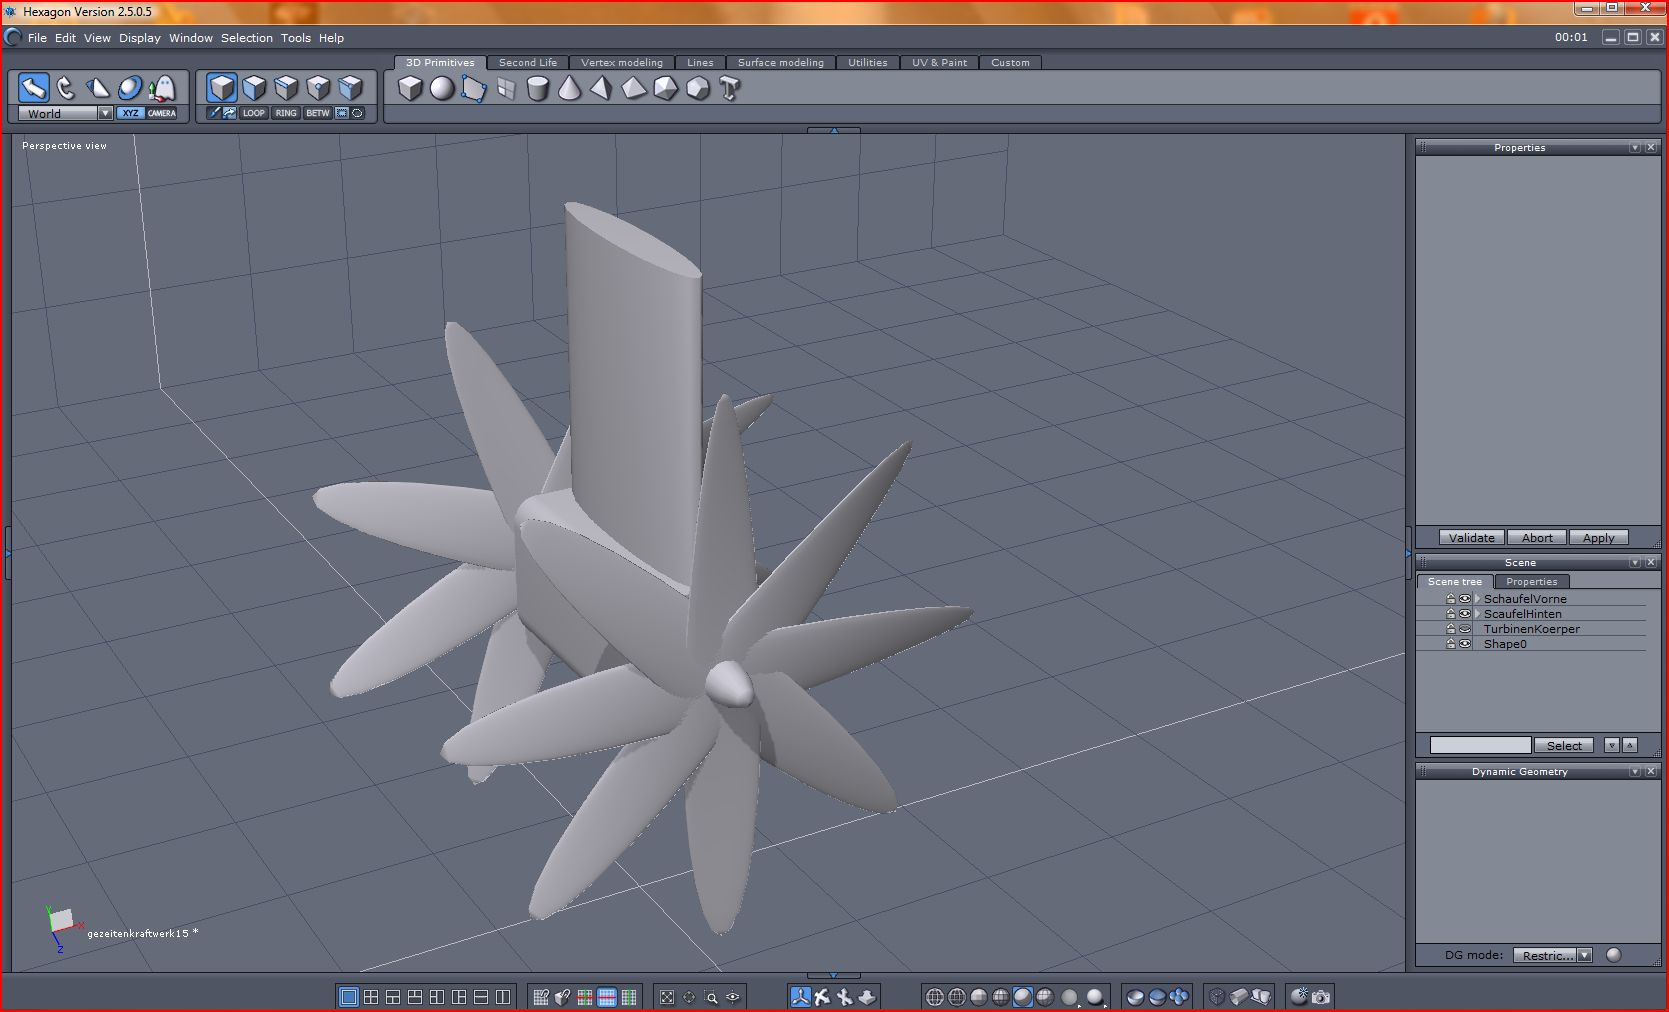Collapse the right side panel handle

pyautogui.click(x=1409, y=553)
